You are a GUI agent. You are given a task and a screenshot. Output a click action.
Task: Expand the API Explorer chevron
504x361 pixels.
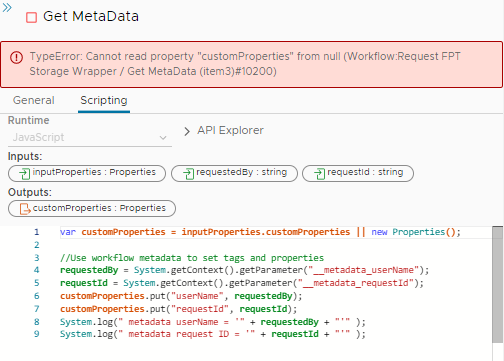(187, 131)
